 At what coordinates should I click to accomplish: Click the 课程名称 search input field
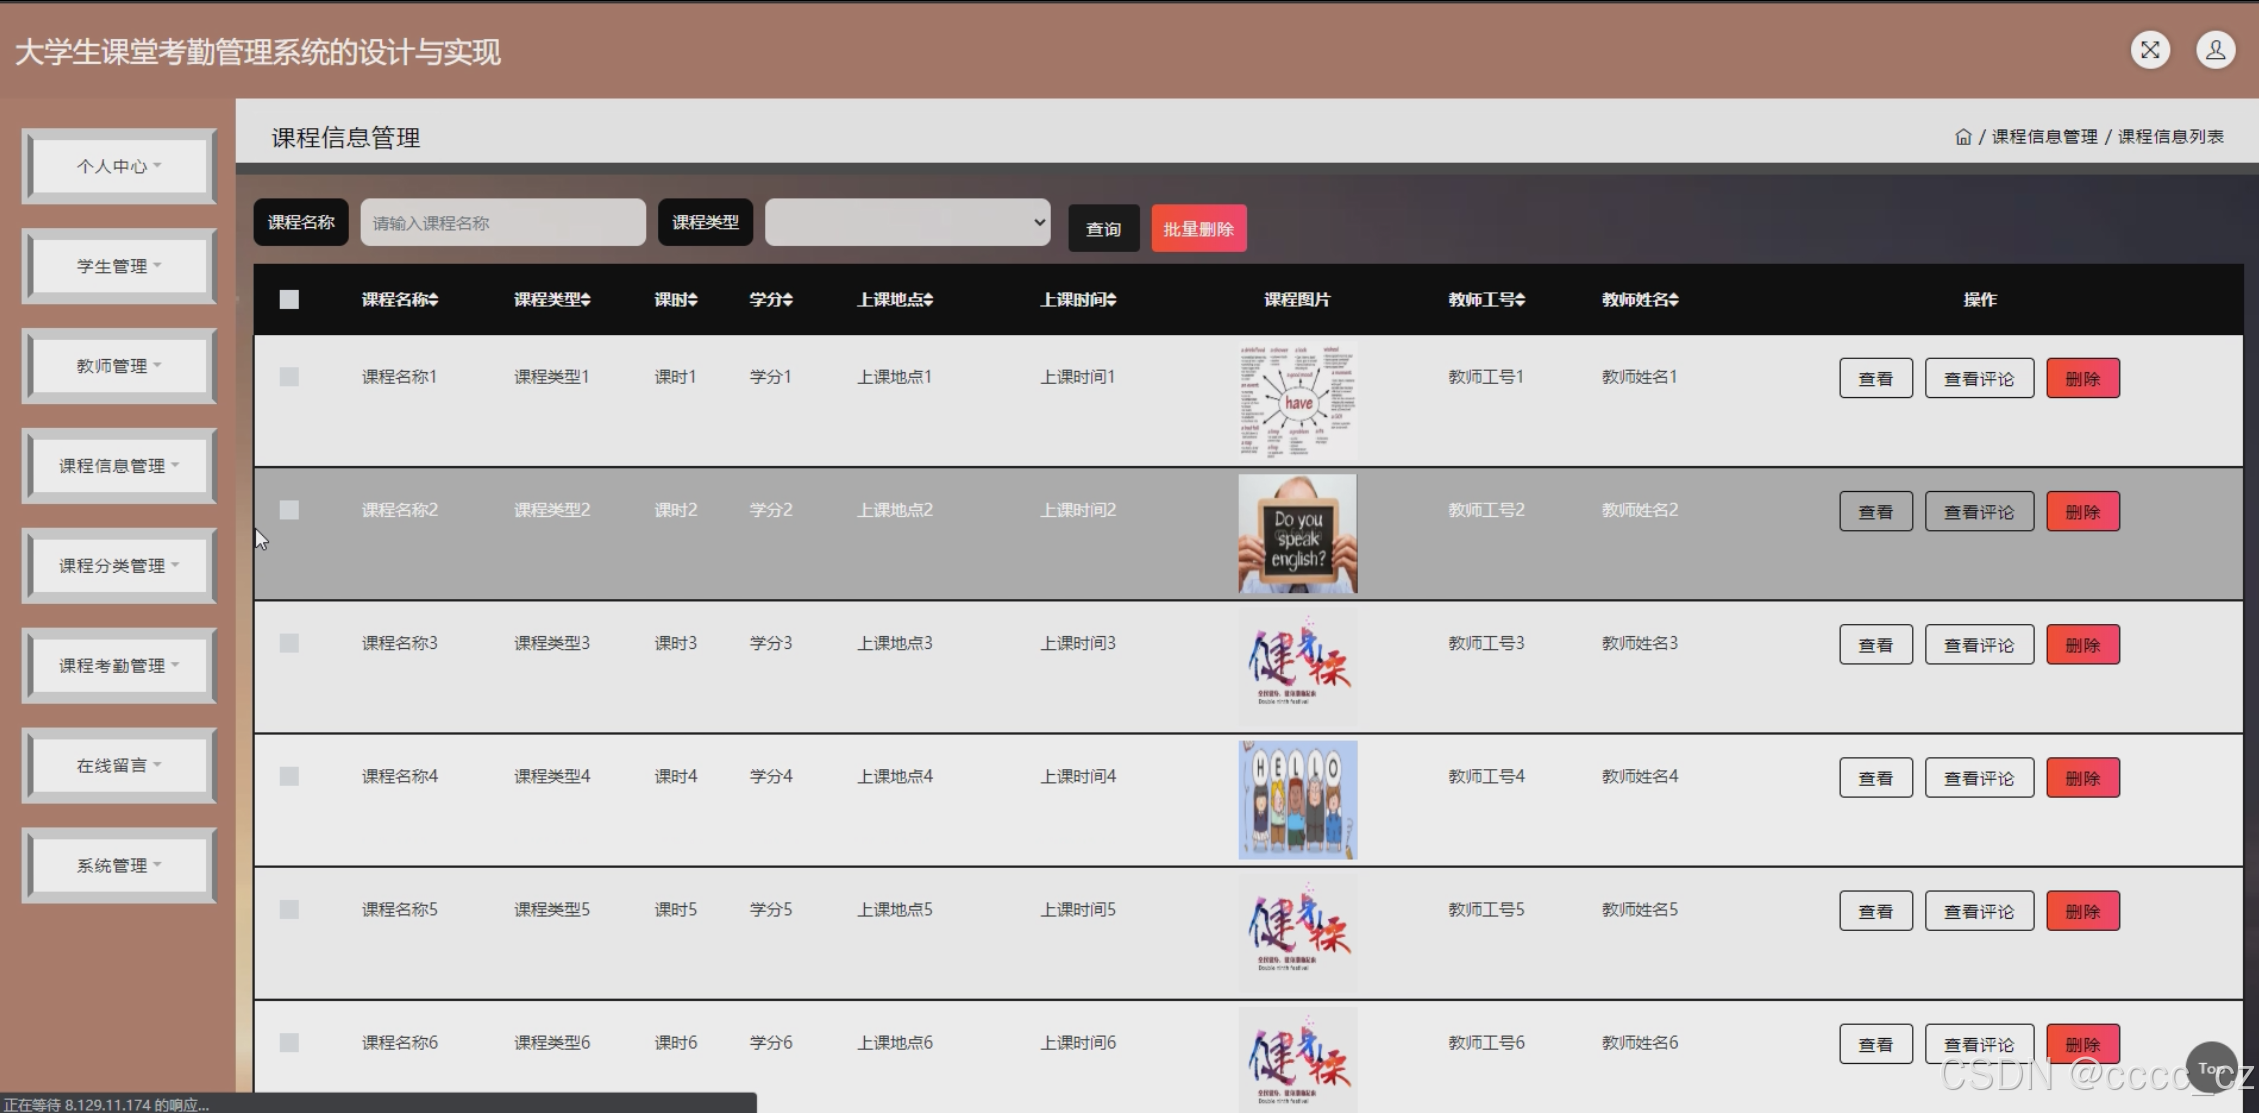[502, 222]
